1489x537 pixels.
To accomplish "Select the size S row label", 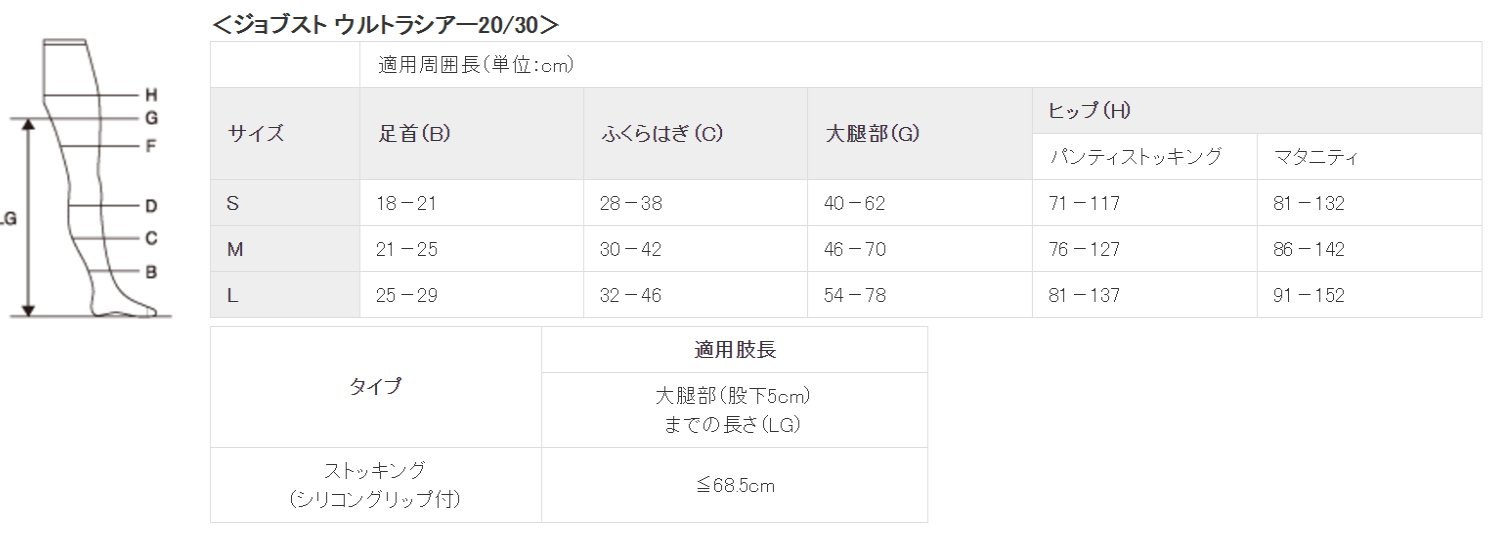I will [233, 204].
